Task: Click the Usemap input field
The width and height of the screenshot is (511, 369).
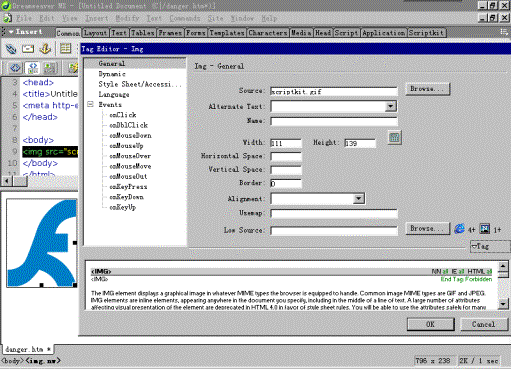Action: click(334, 214)
